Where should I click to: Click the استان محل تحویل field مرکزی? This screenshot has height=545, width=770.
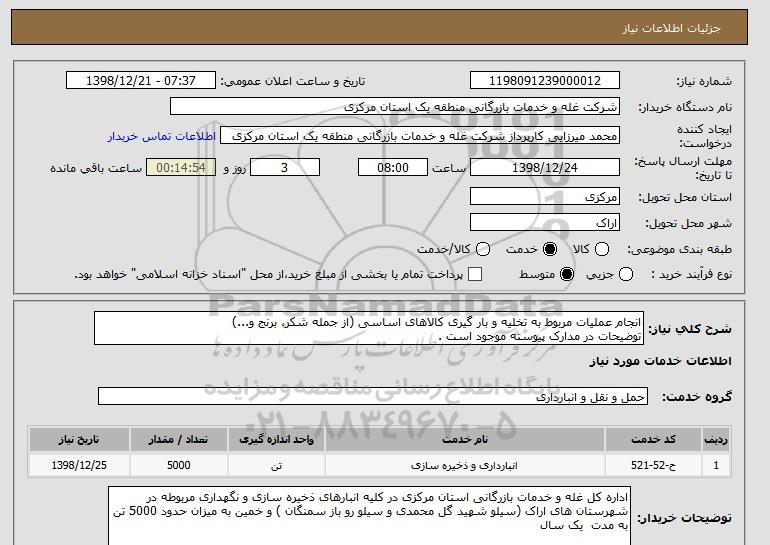tap(545, 196)
